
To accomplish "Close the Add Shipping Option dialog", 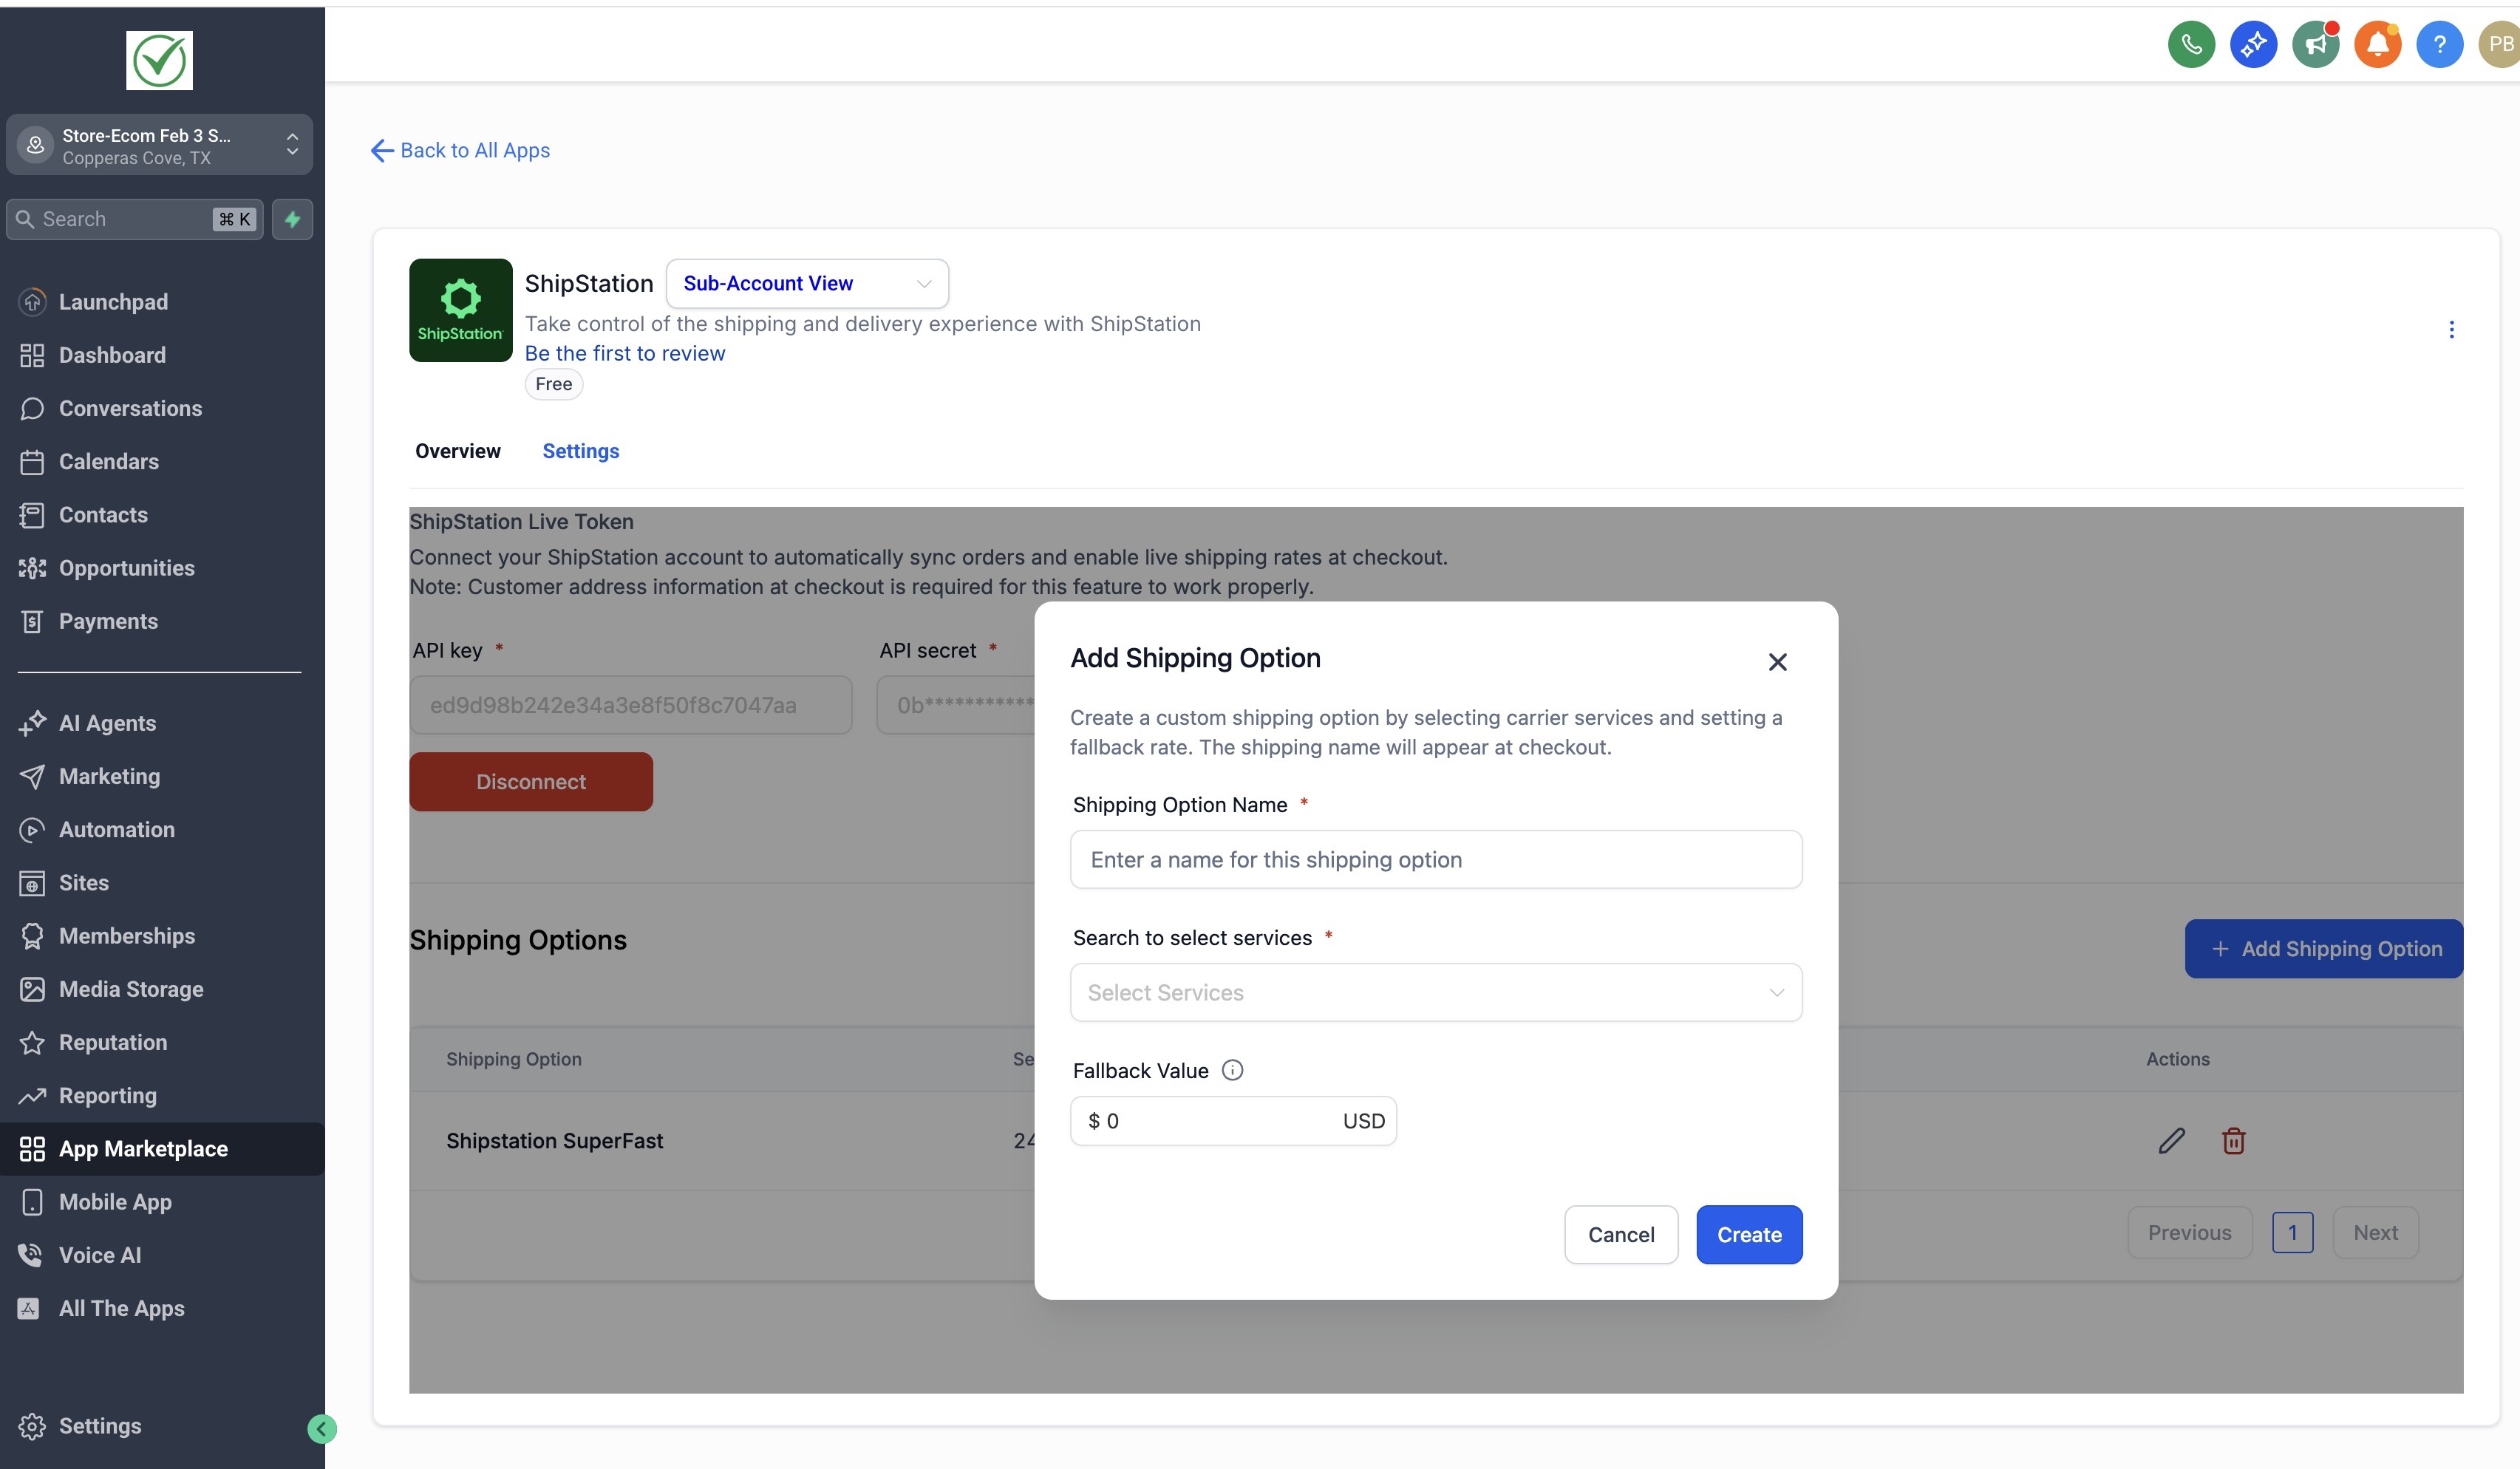I will click(x=1777, y=662).
